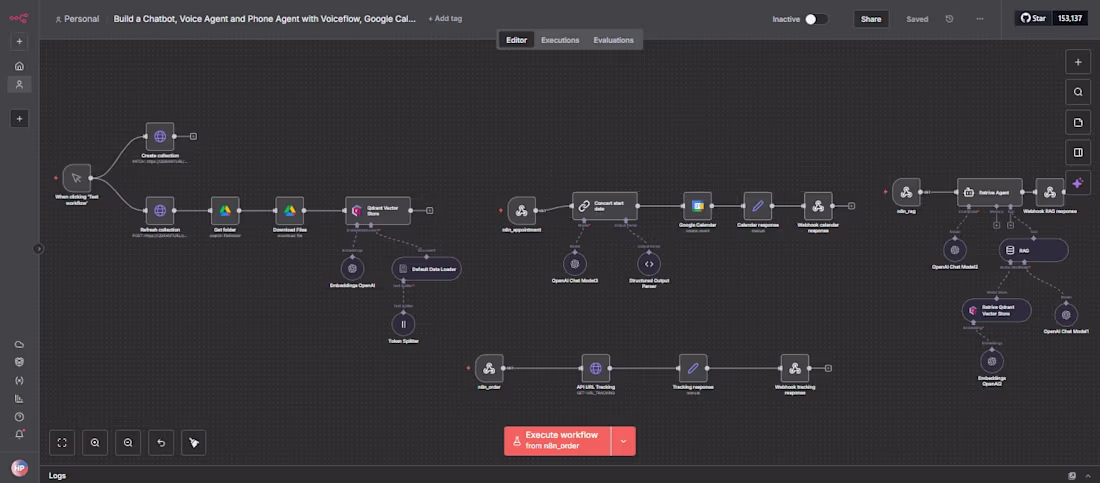Screen dimensions: 1100x483
Task: Select the Create collection HTTP node
Action: click(160, 136)
